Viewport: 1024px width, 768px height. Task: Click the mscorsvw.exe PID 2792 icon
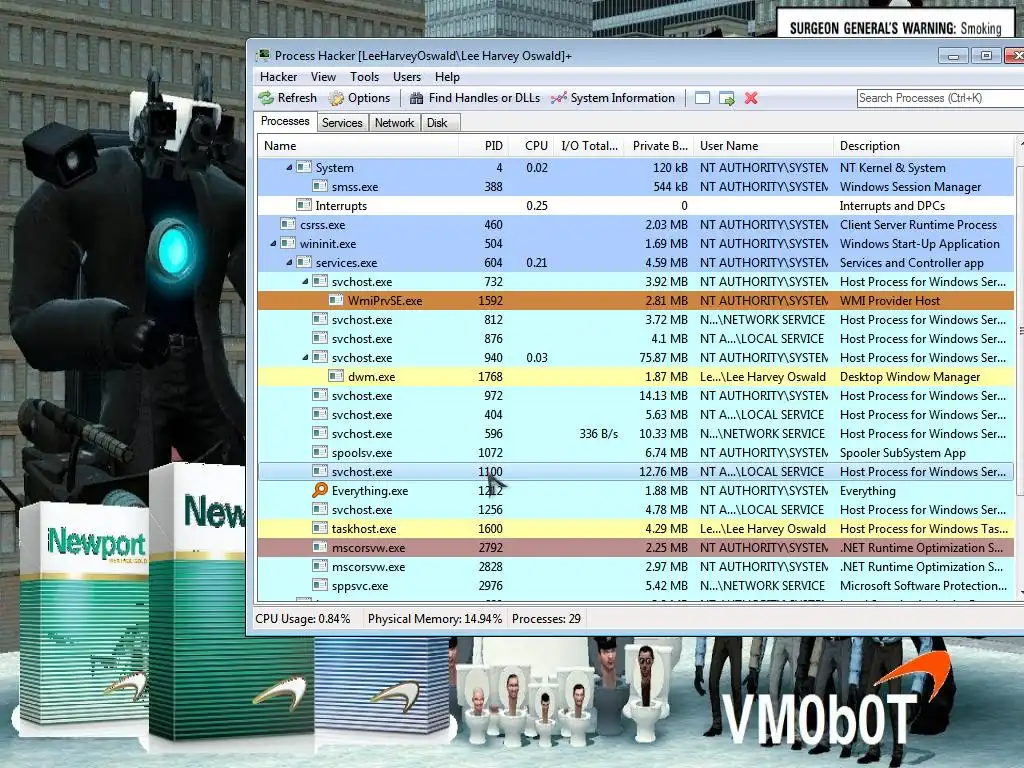pyautogui.click(x=320, y=547)
